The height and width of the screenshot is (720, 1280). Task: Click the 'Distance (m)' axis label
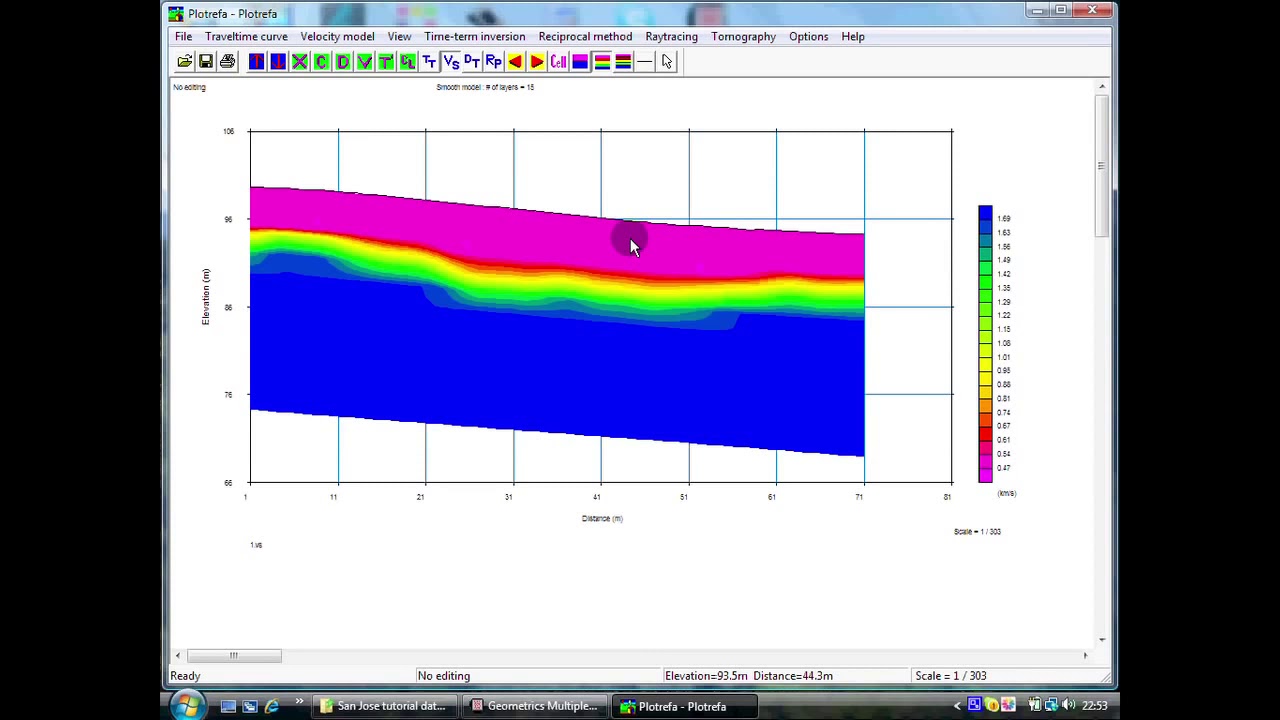click(602, 519)
